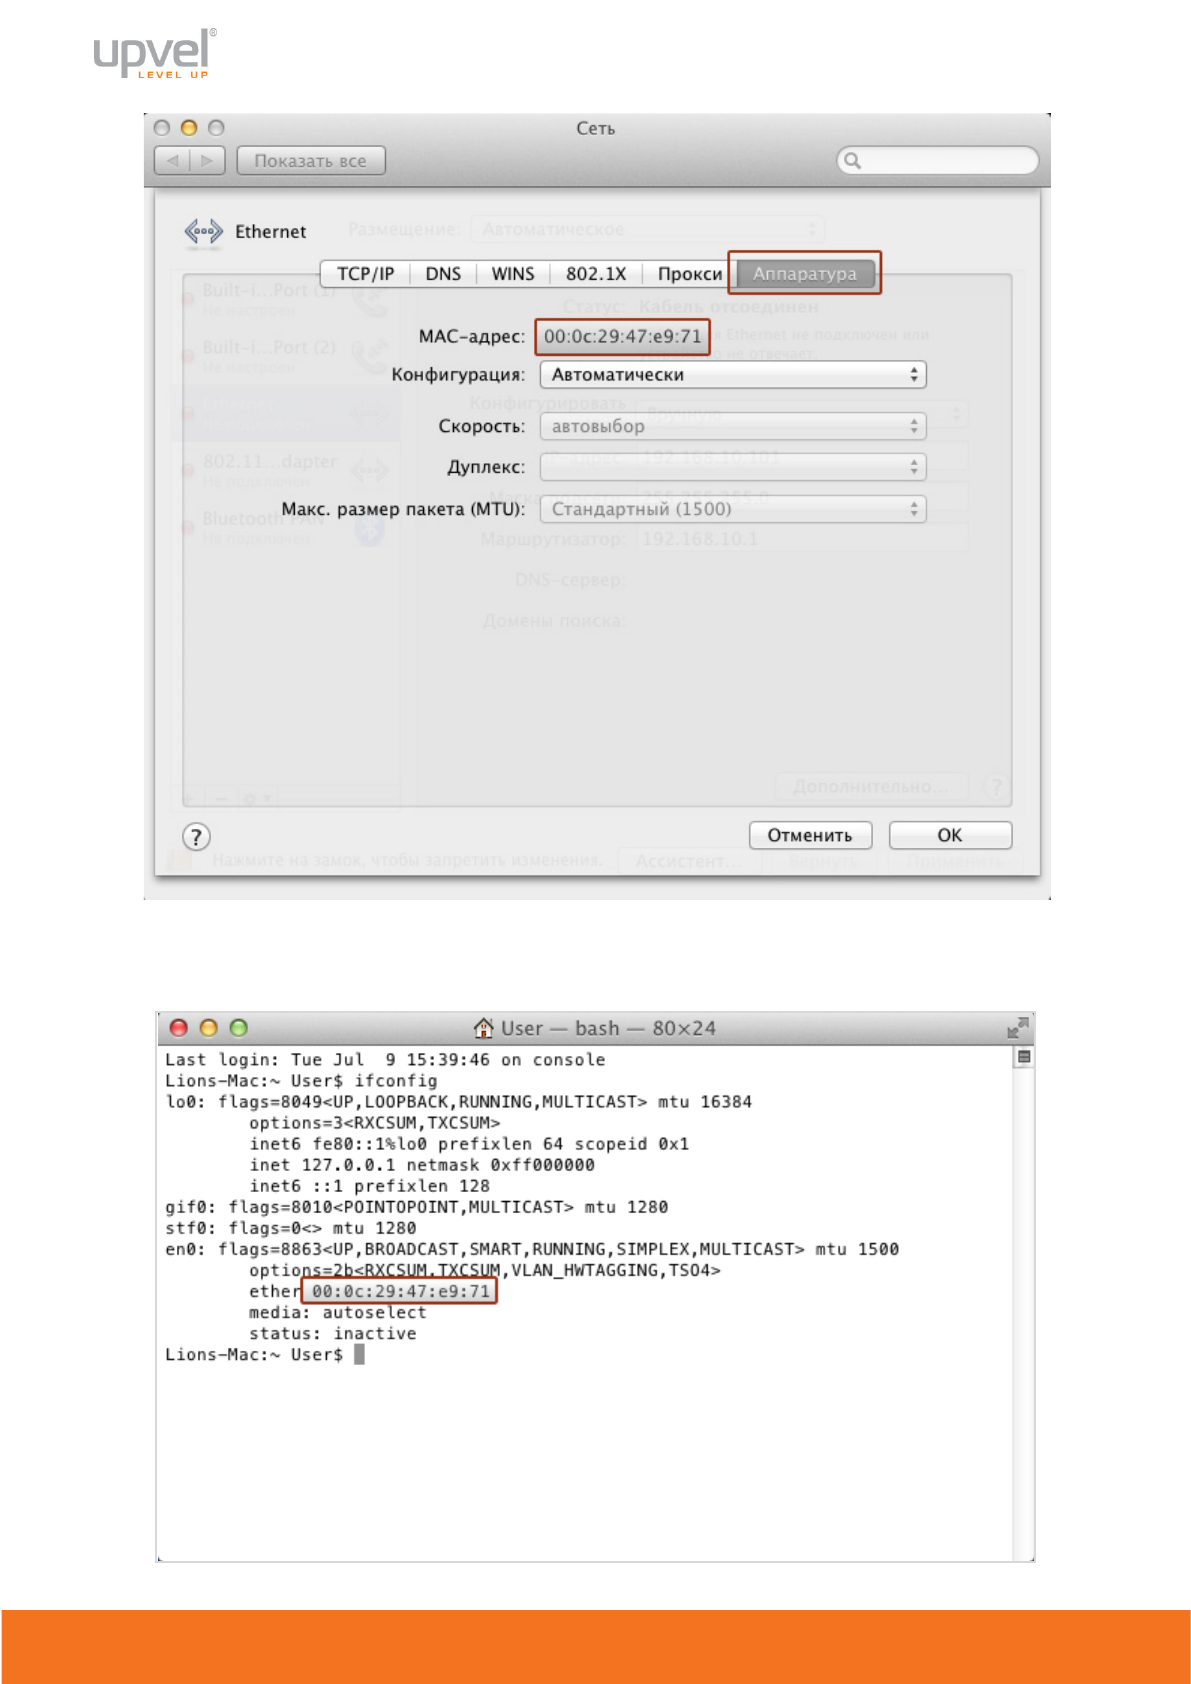Click the forward navigation arrow in toolbar
The width and height of the screenshot is (1191, 1684).
(x=207, y=160)
